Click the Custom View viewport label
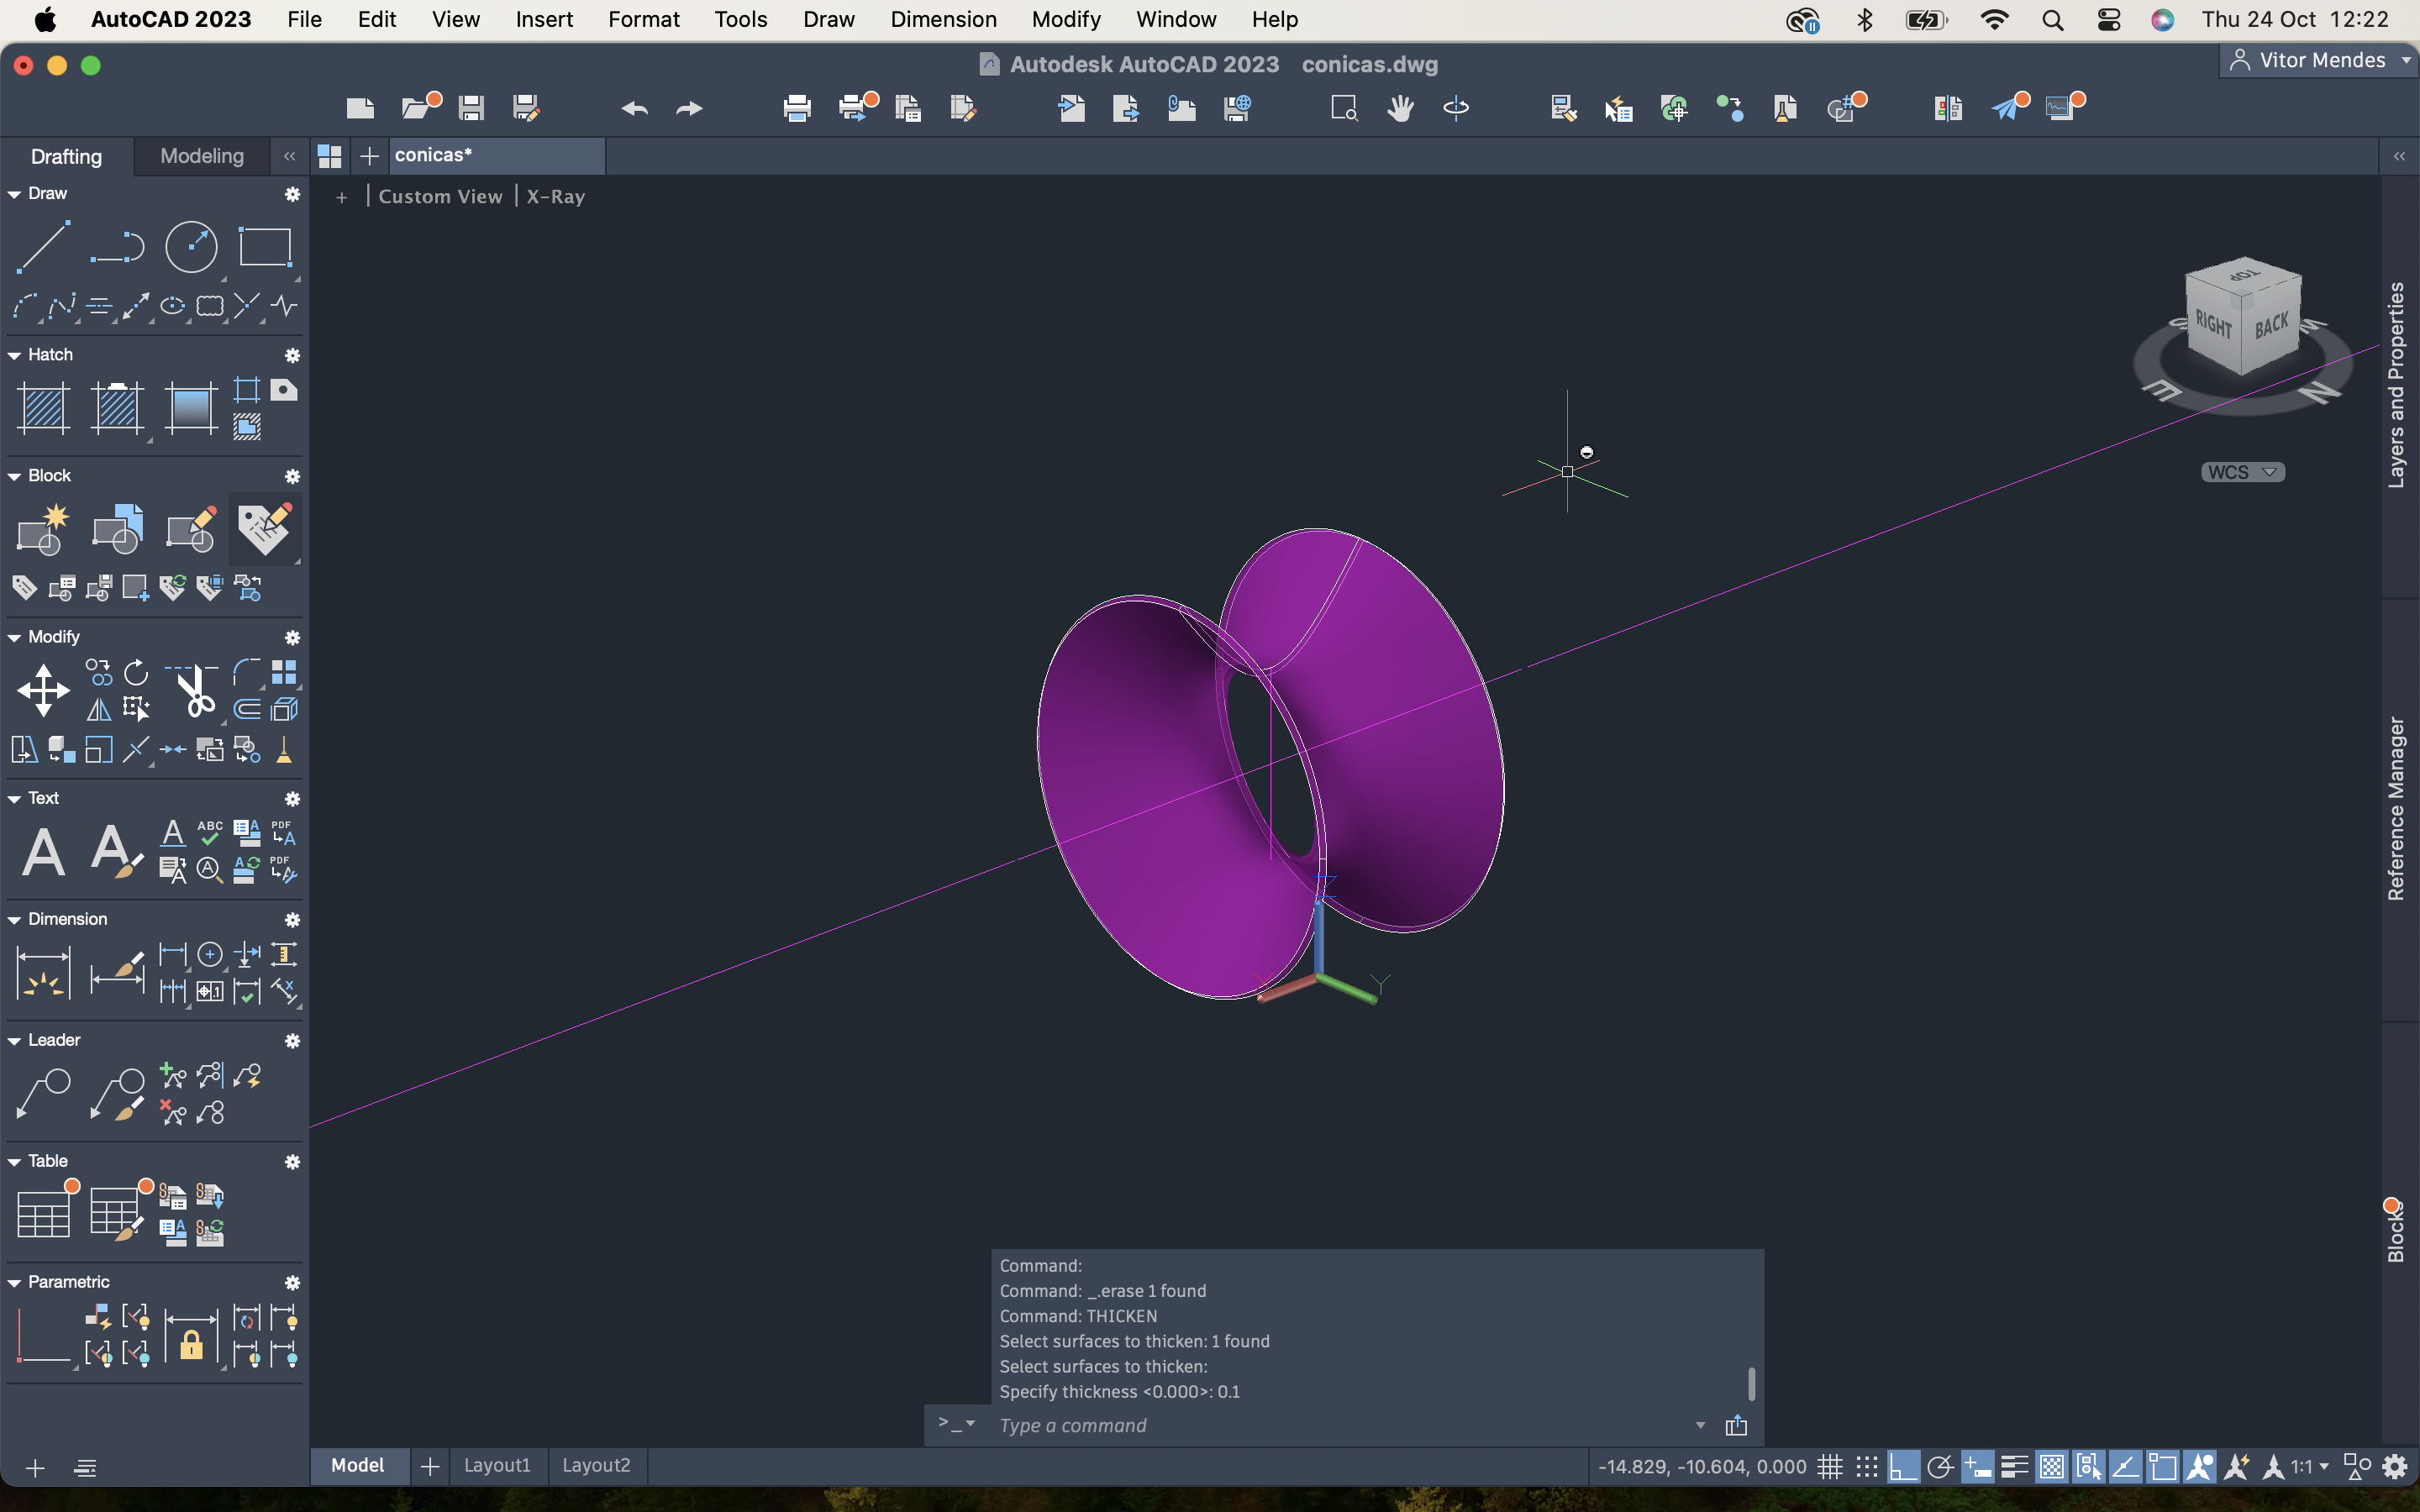The height and width of the screenshot is (1512, 2420). click(440, 196)
